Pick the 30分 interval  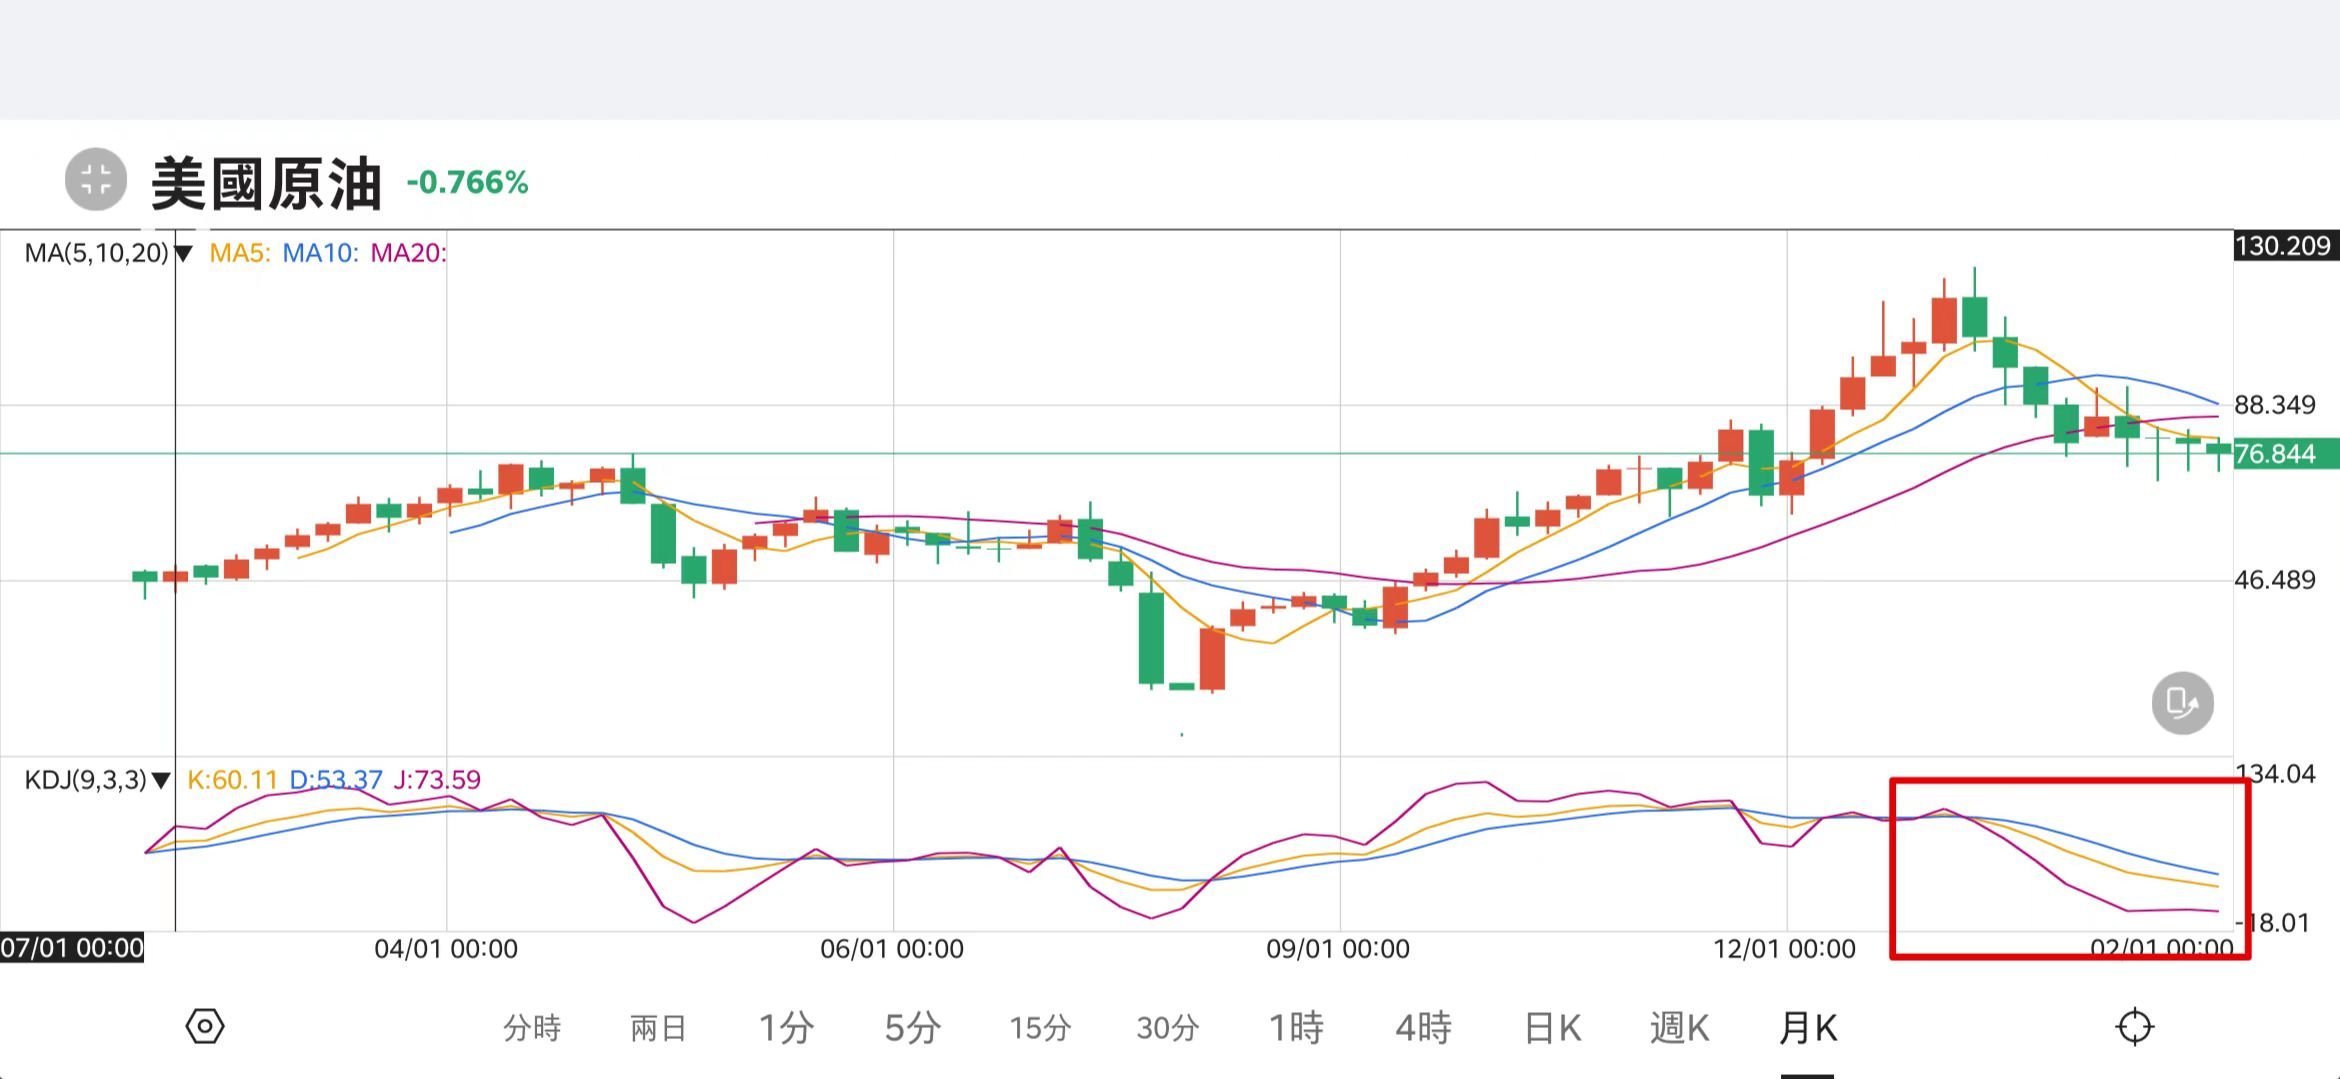pyautogui.click(x=1167, y=1028)
